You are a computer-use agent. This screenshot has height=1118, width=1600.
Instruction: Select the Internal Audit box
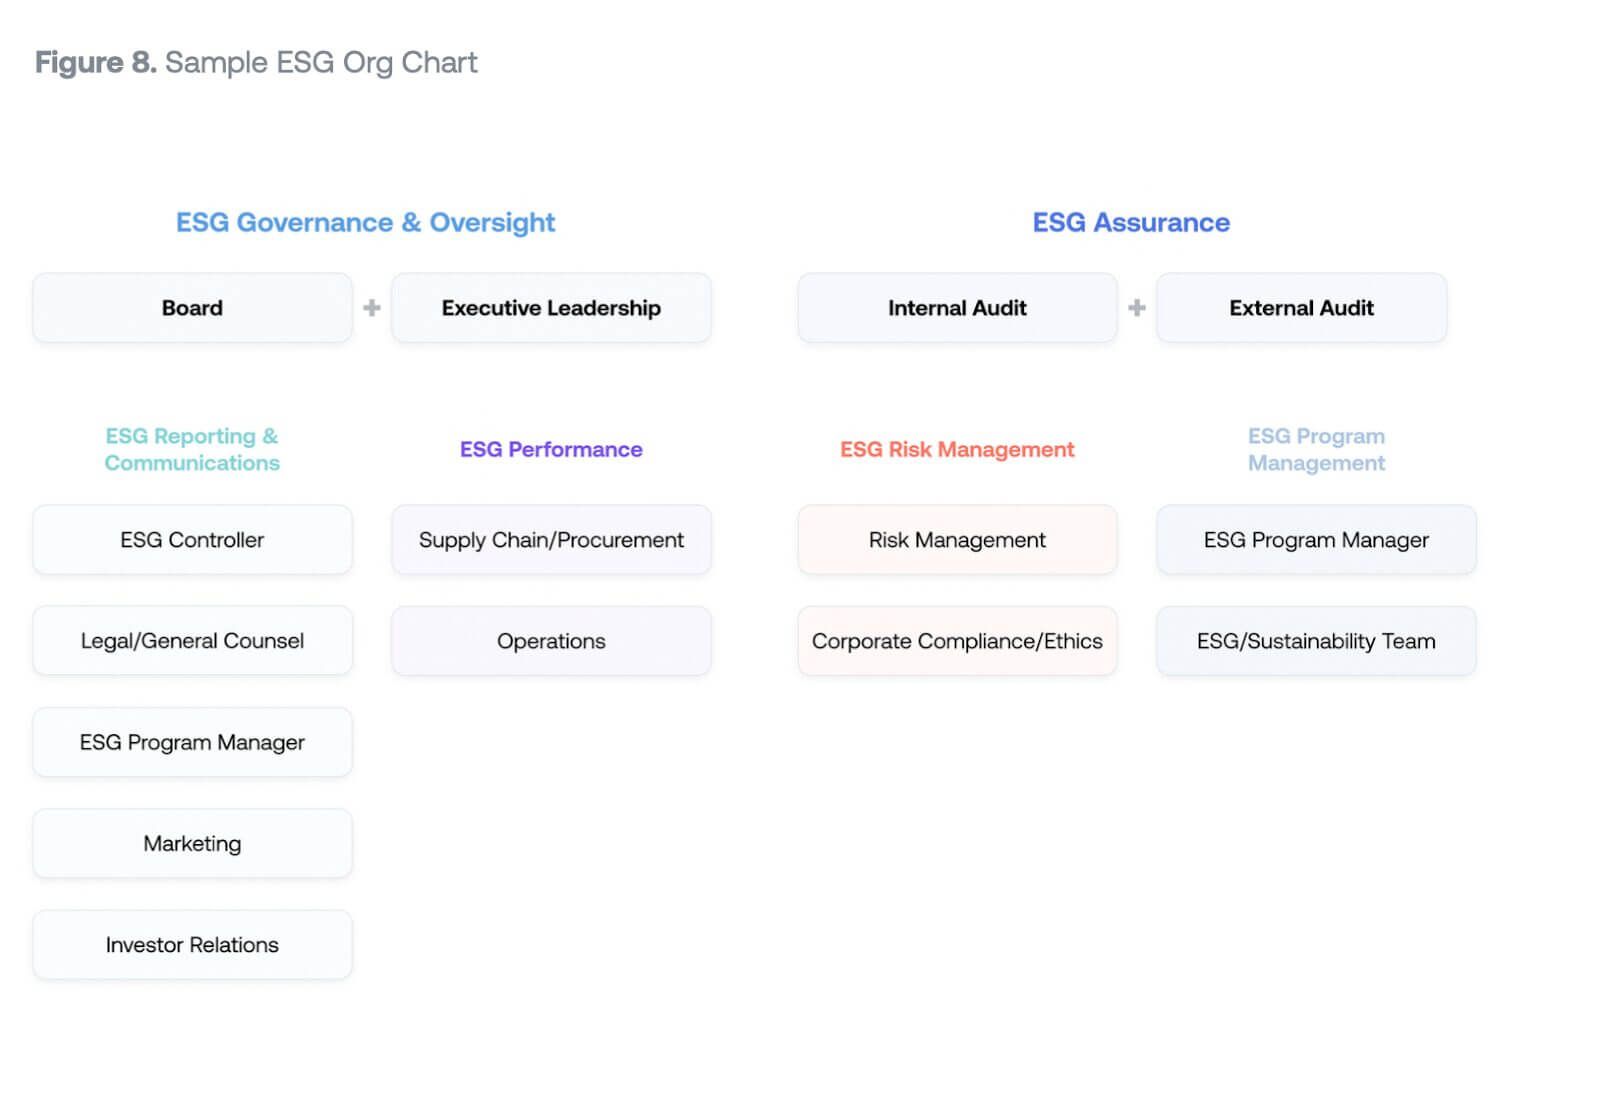[957, 308]
